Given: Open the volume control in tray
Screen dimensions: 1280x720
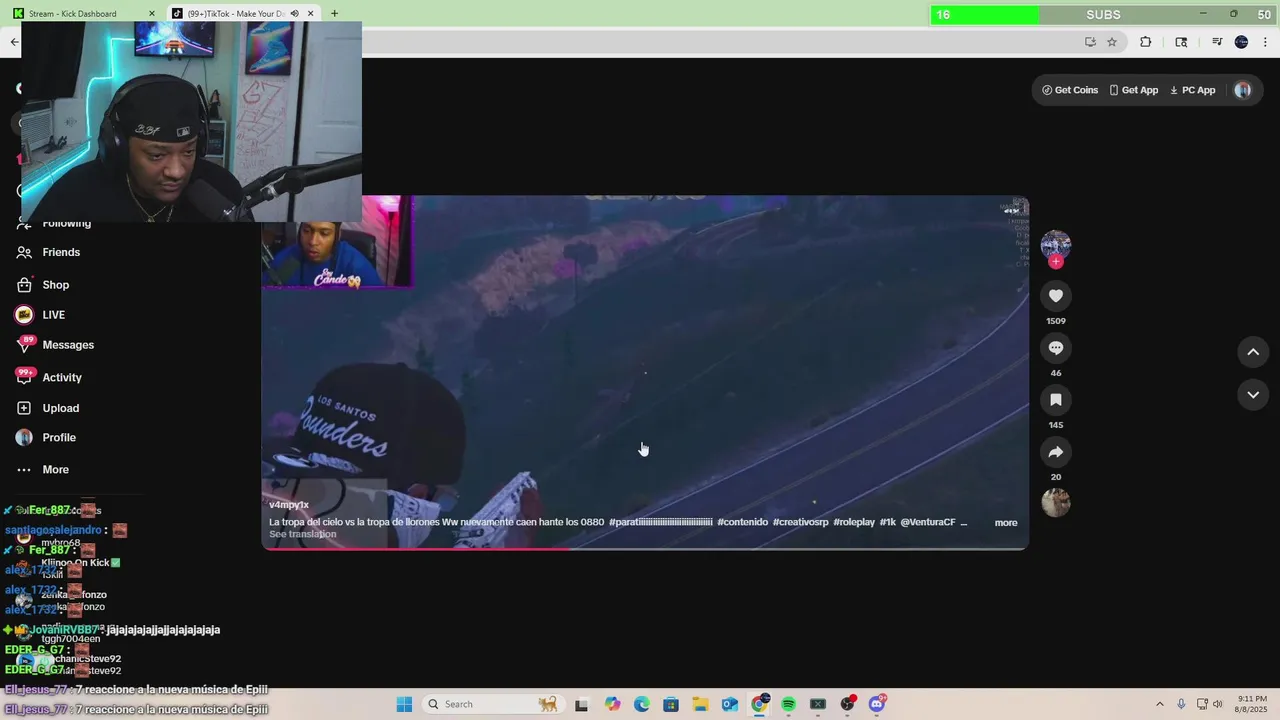Looking at the screenshot, I should click(1217, 704).
